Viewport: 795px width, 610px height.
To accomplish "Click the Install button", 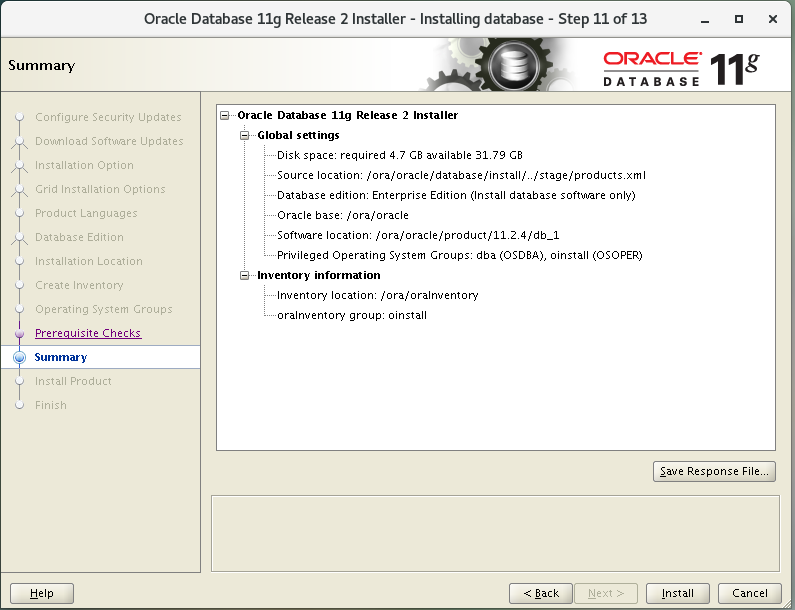I will point(677,593).
